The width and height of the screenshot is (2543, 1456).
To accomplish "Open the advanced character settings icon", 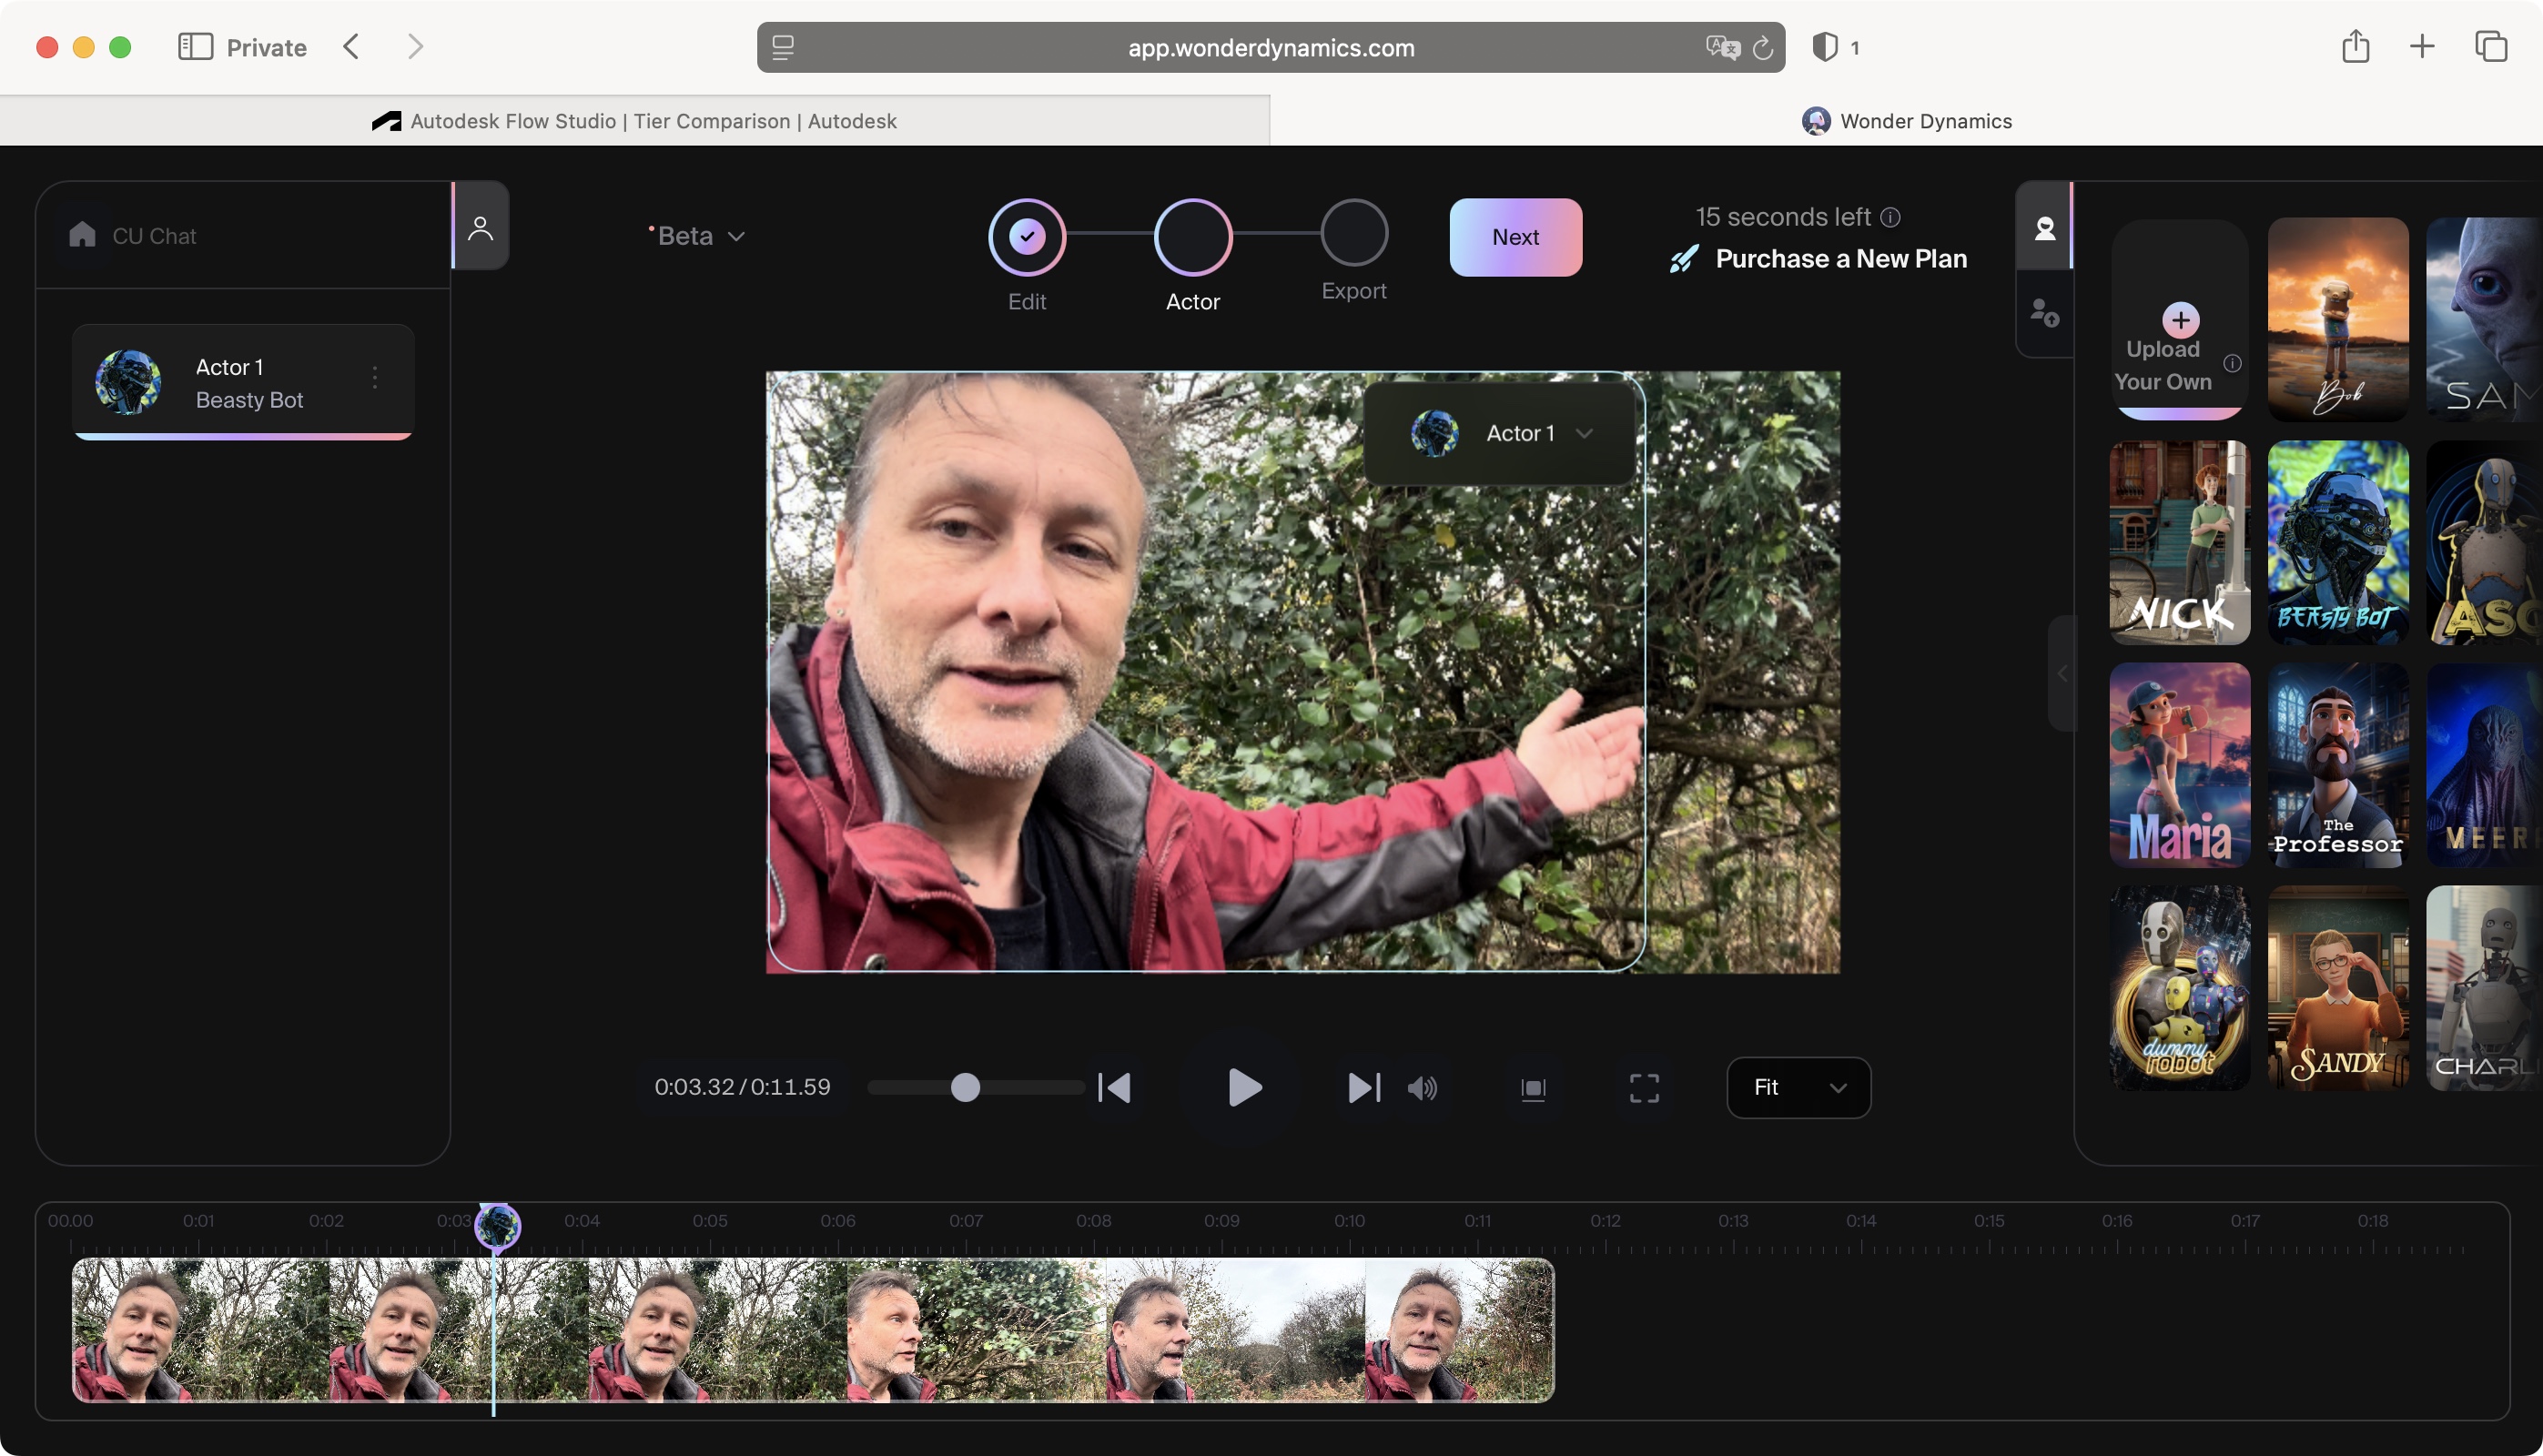I will tap(2044, 313).
